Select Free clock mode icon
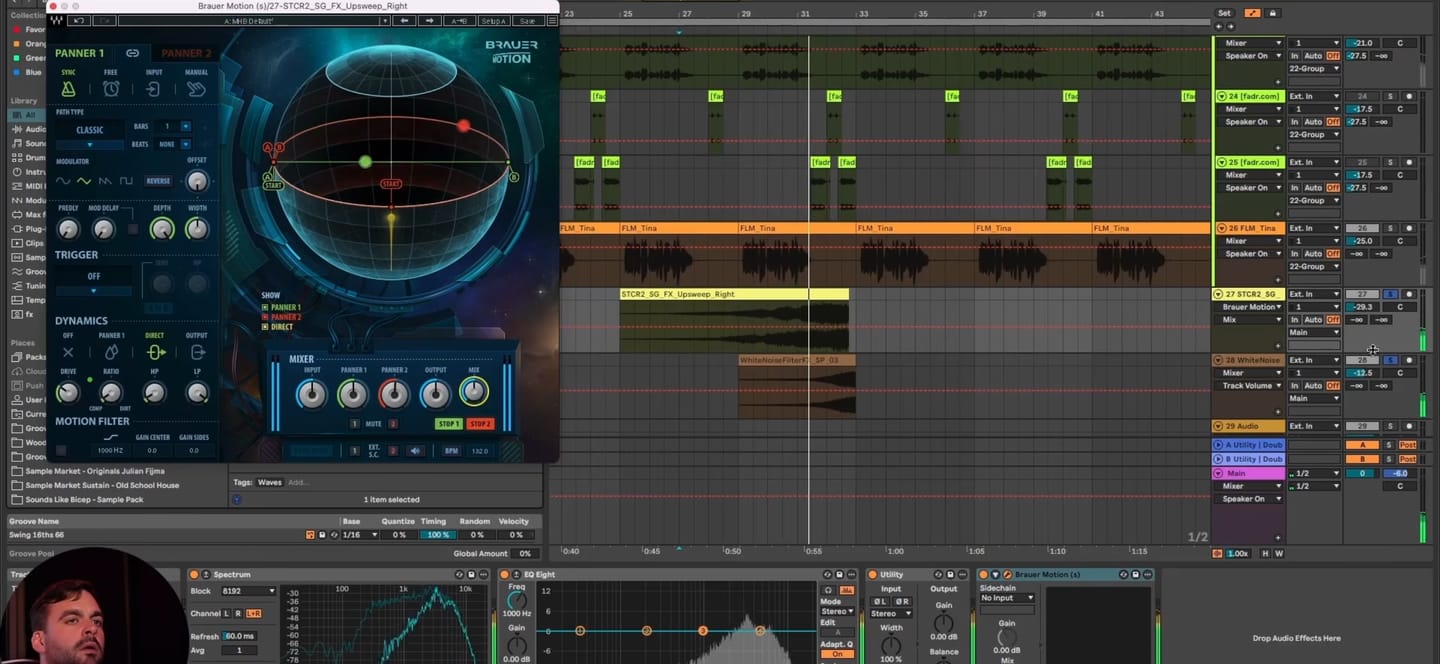Viewport: 1440px width, 664px height. pos(111,89)
